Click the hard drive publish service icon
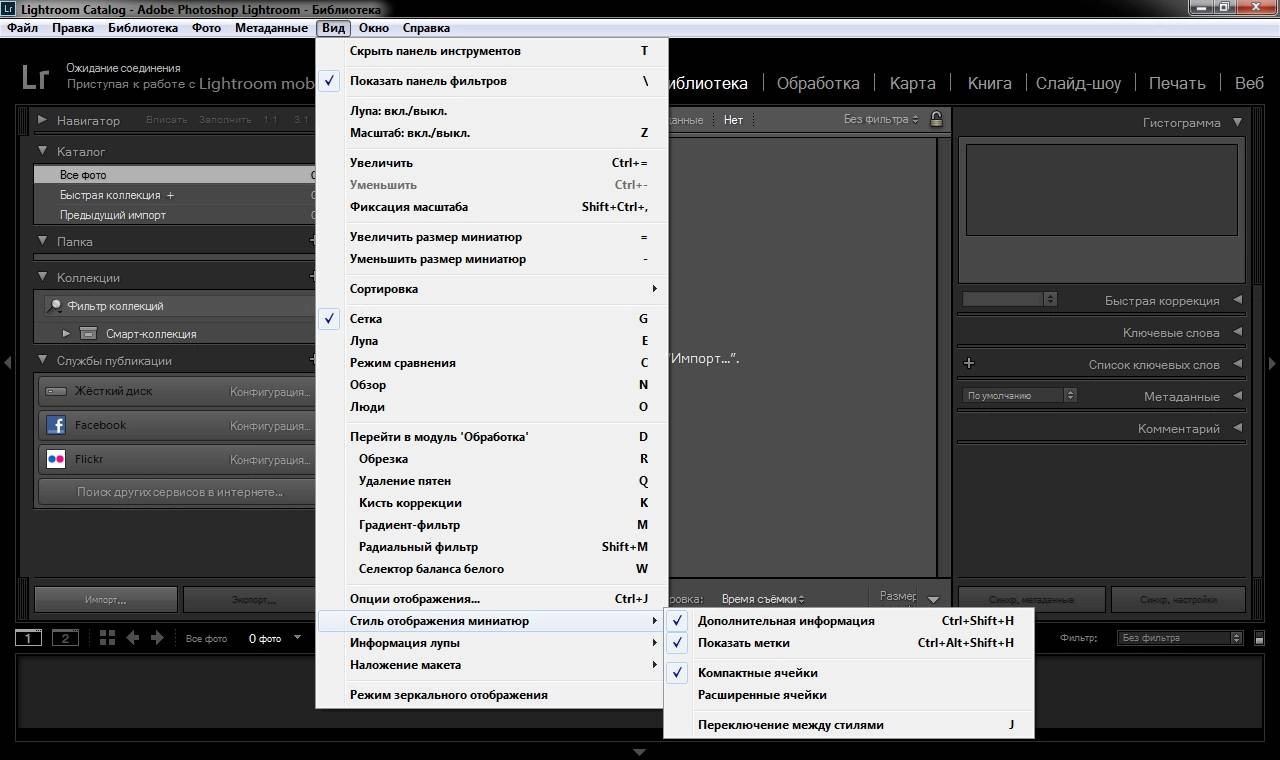This screenshot has width=1280, height=760. click(56, 391)
